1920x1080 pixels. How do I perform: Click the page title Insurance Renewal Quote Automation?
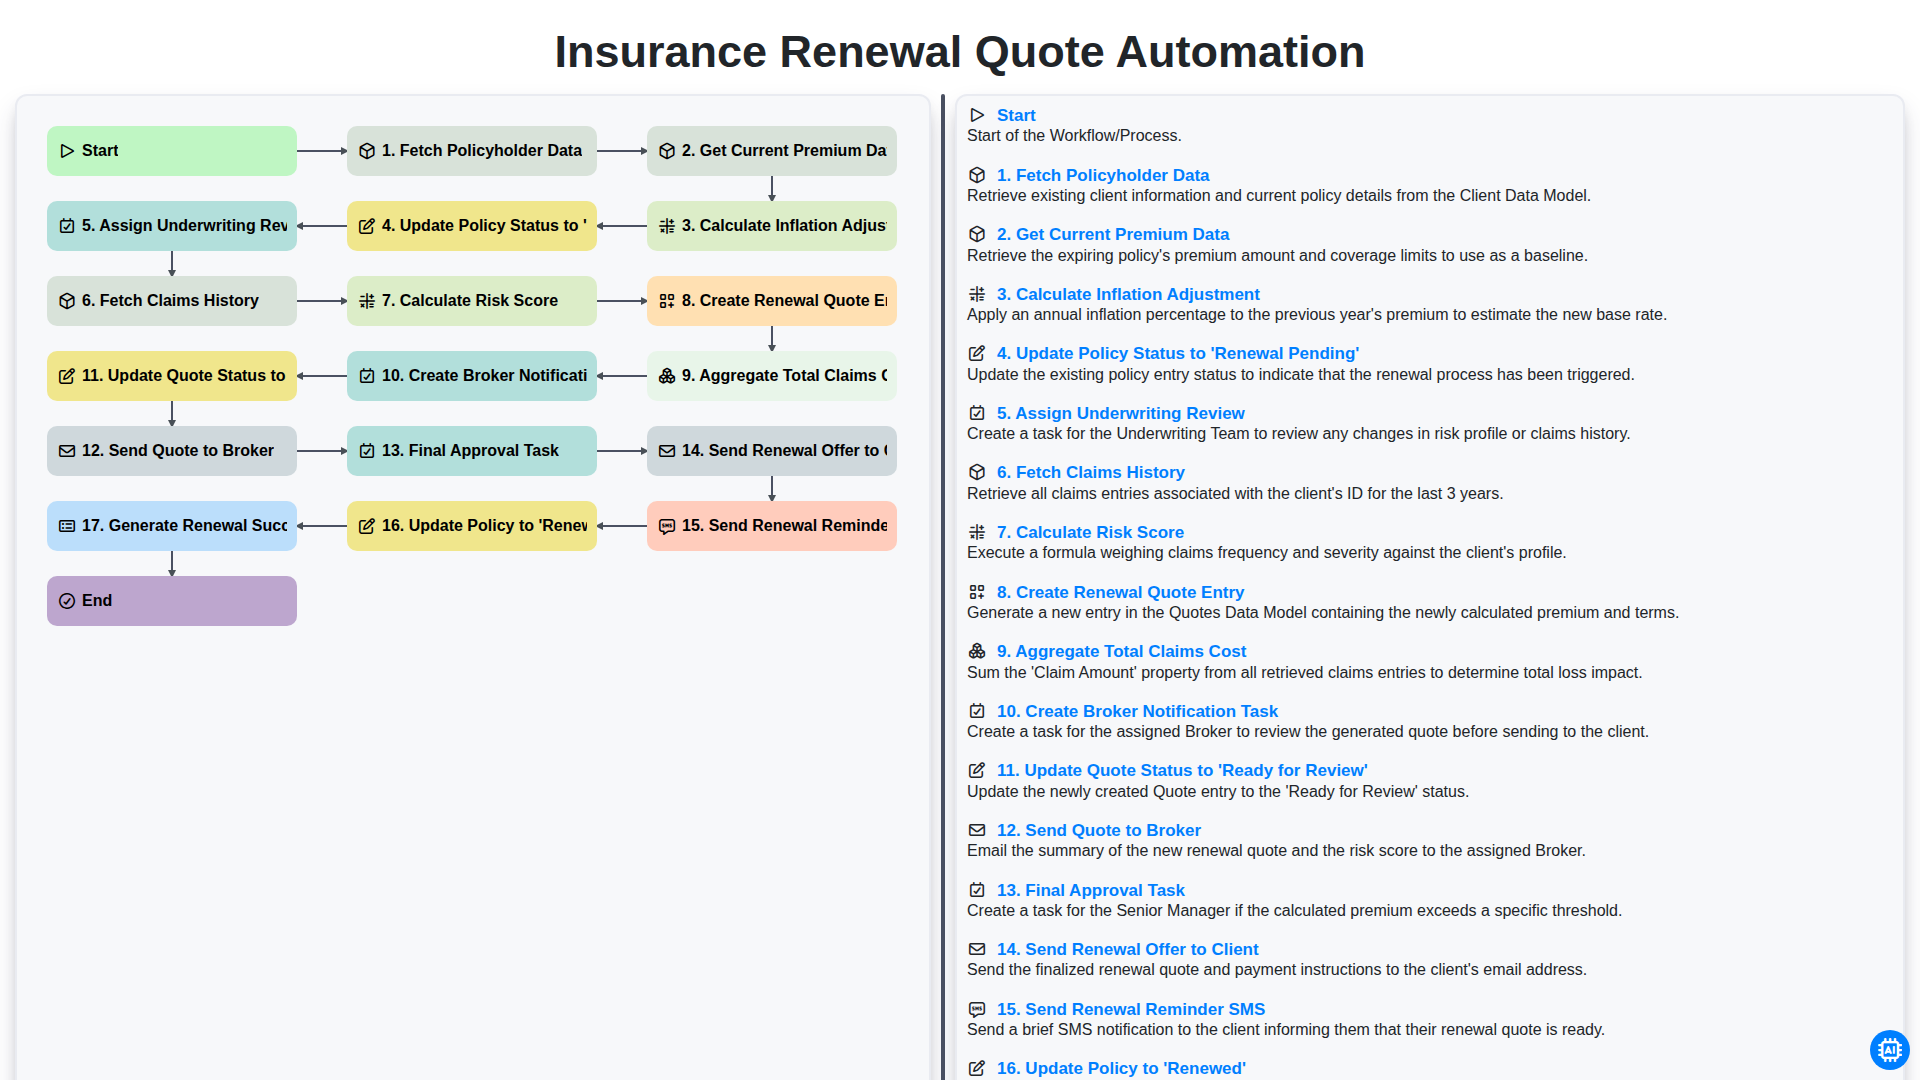pos(960,51)
